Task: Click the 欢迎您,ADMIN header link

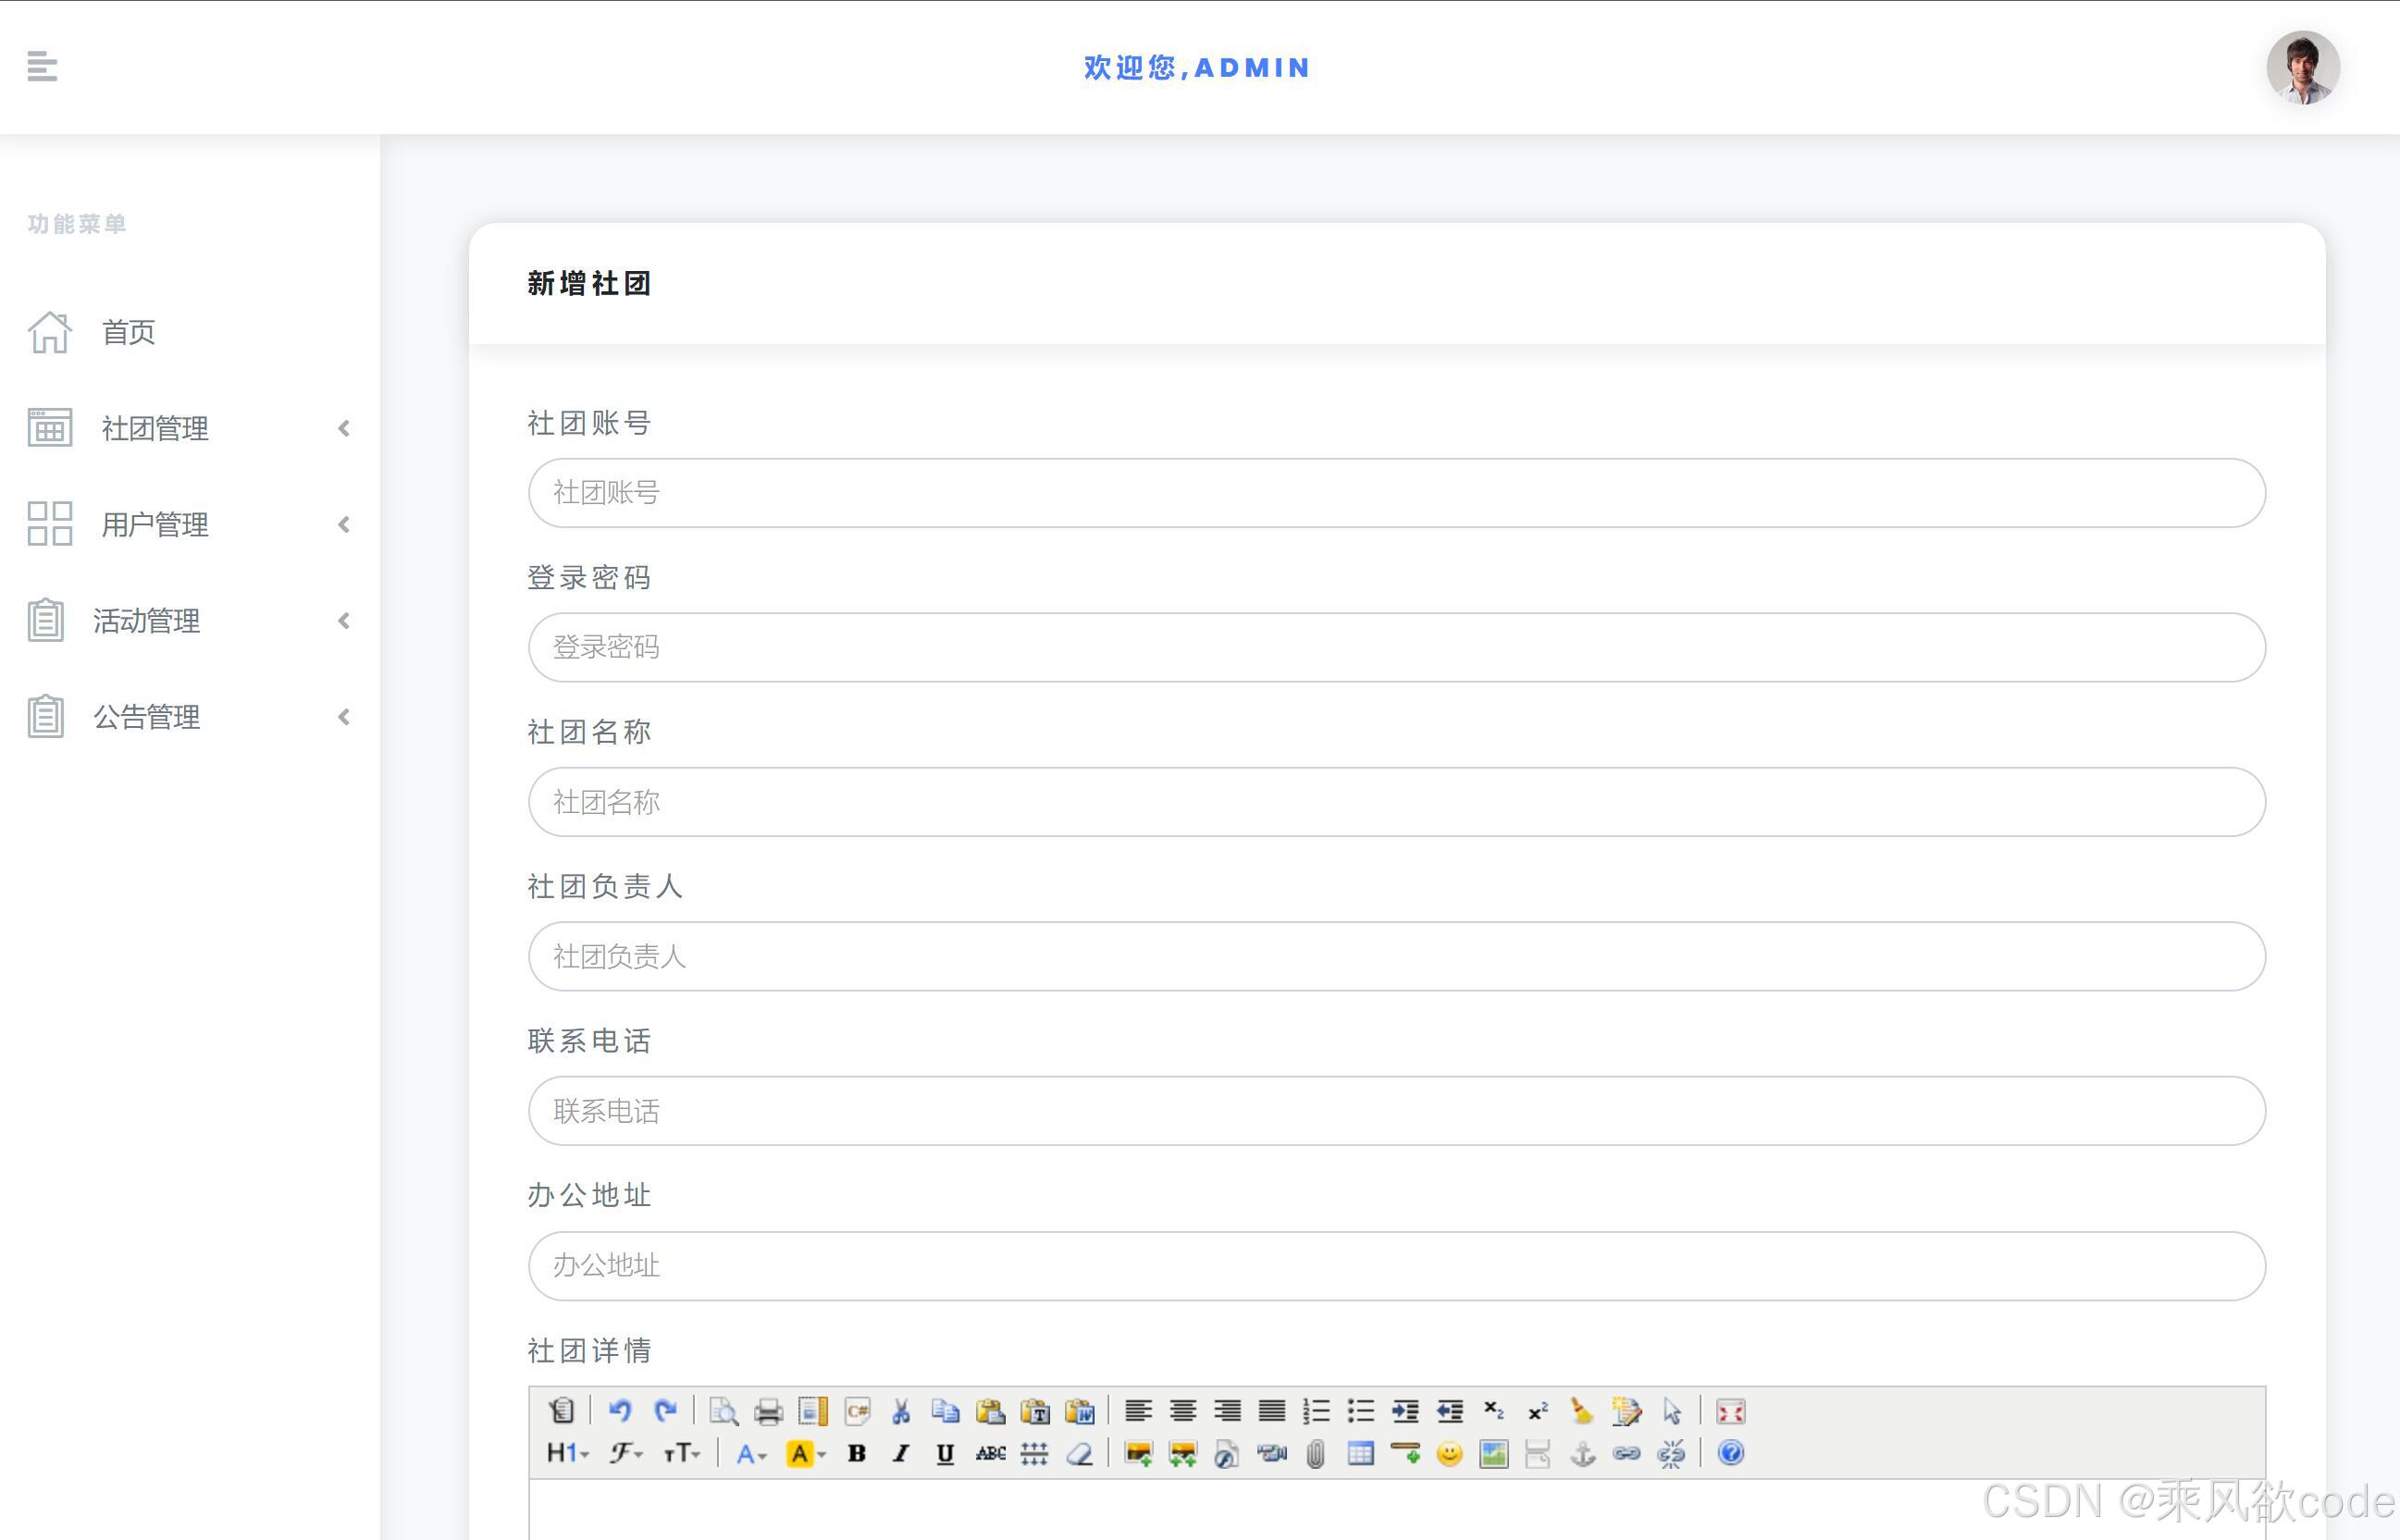Action: click(x=1196, y=67)
